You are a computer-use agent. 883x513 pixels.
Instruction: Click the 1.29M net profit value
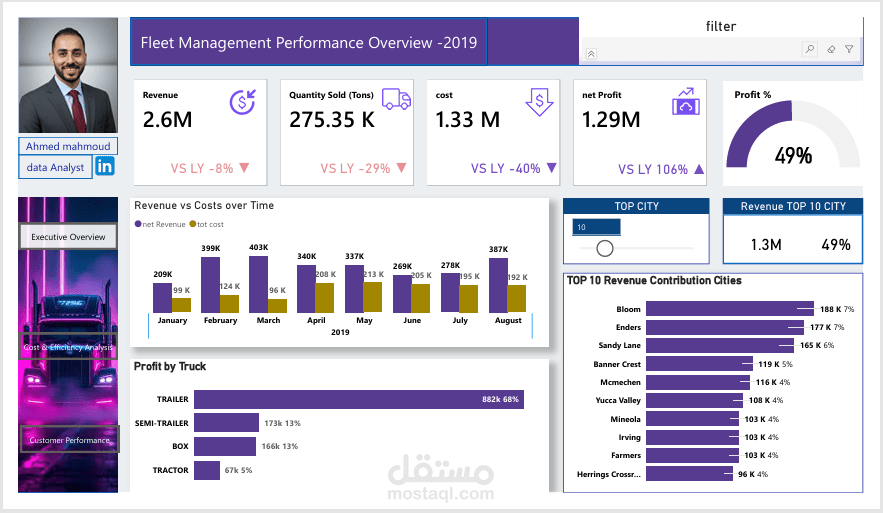point(611,119)
